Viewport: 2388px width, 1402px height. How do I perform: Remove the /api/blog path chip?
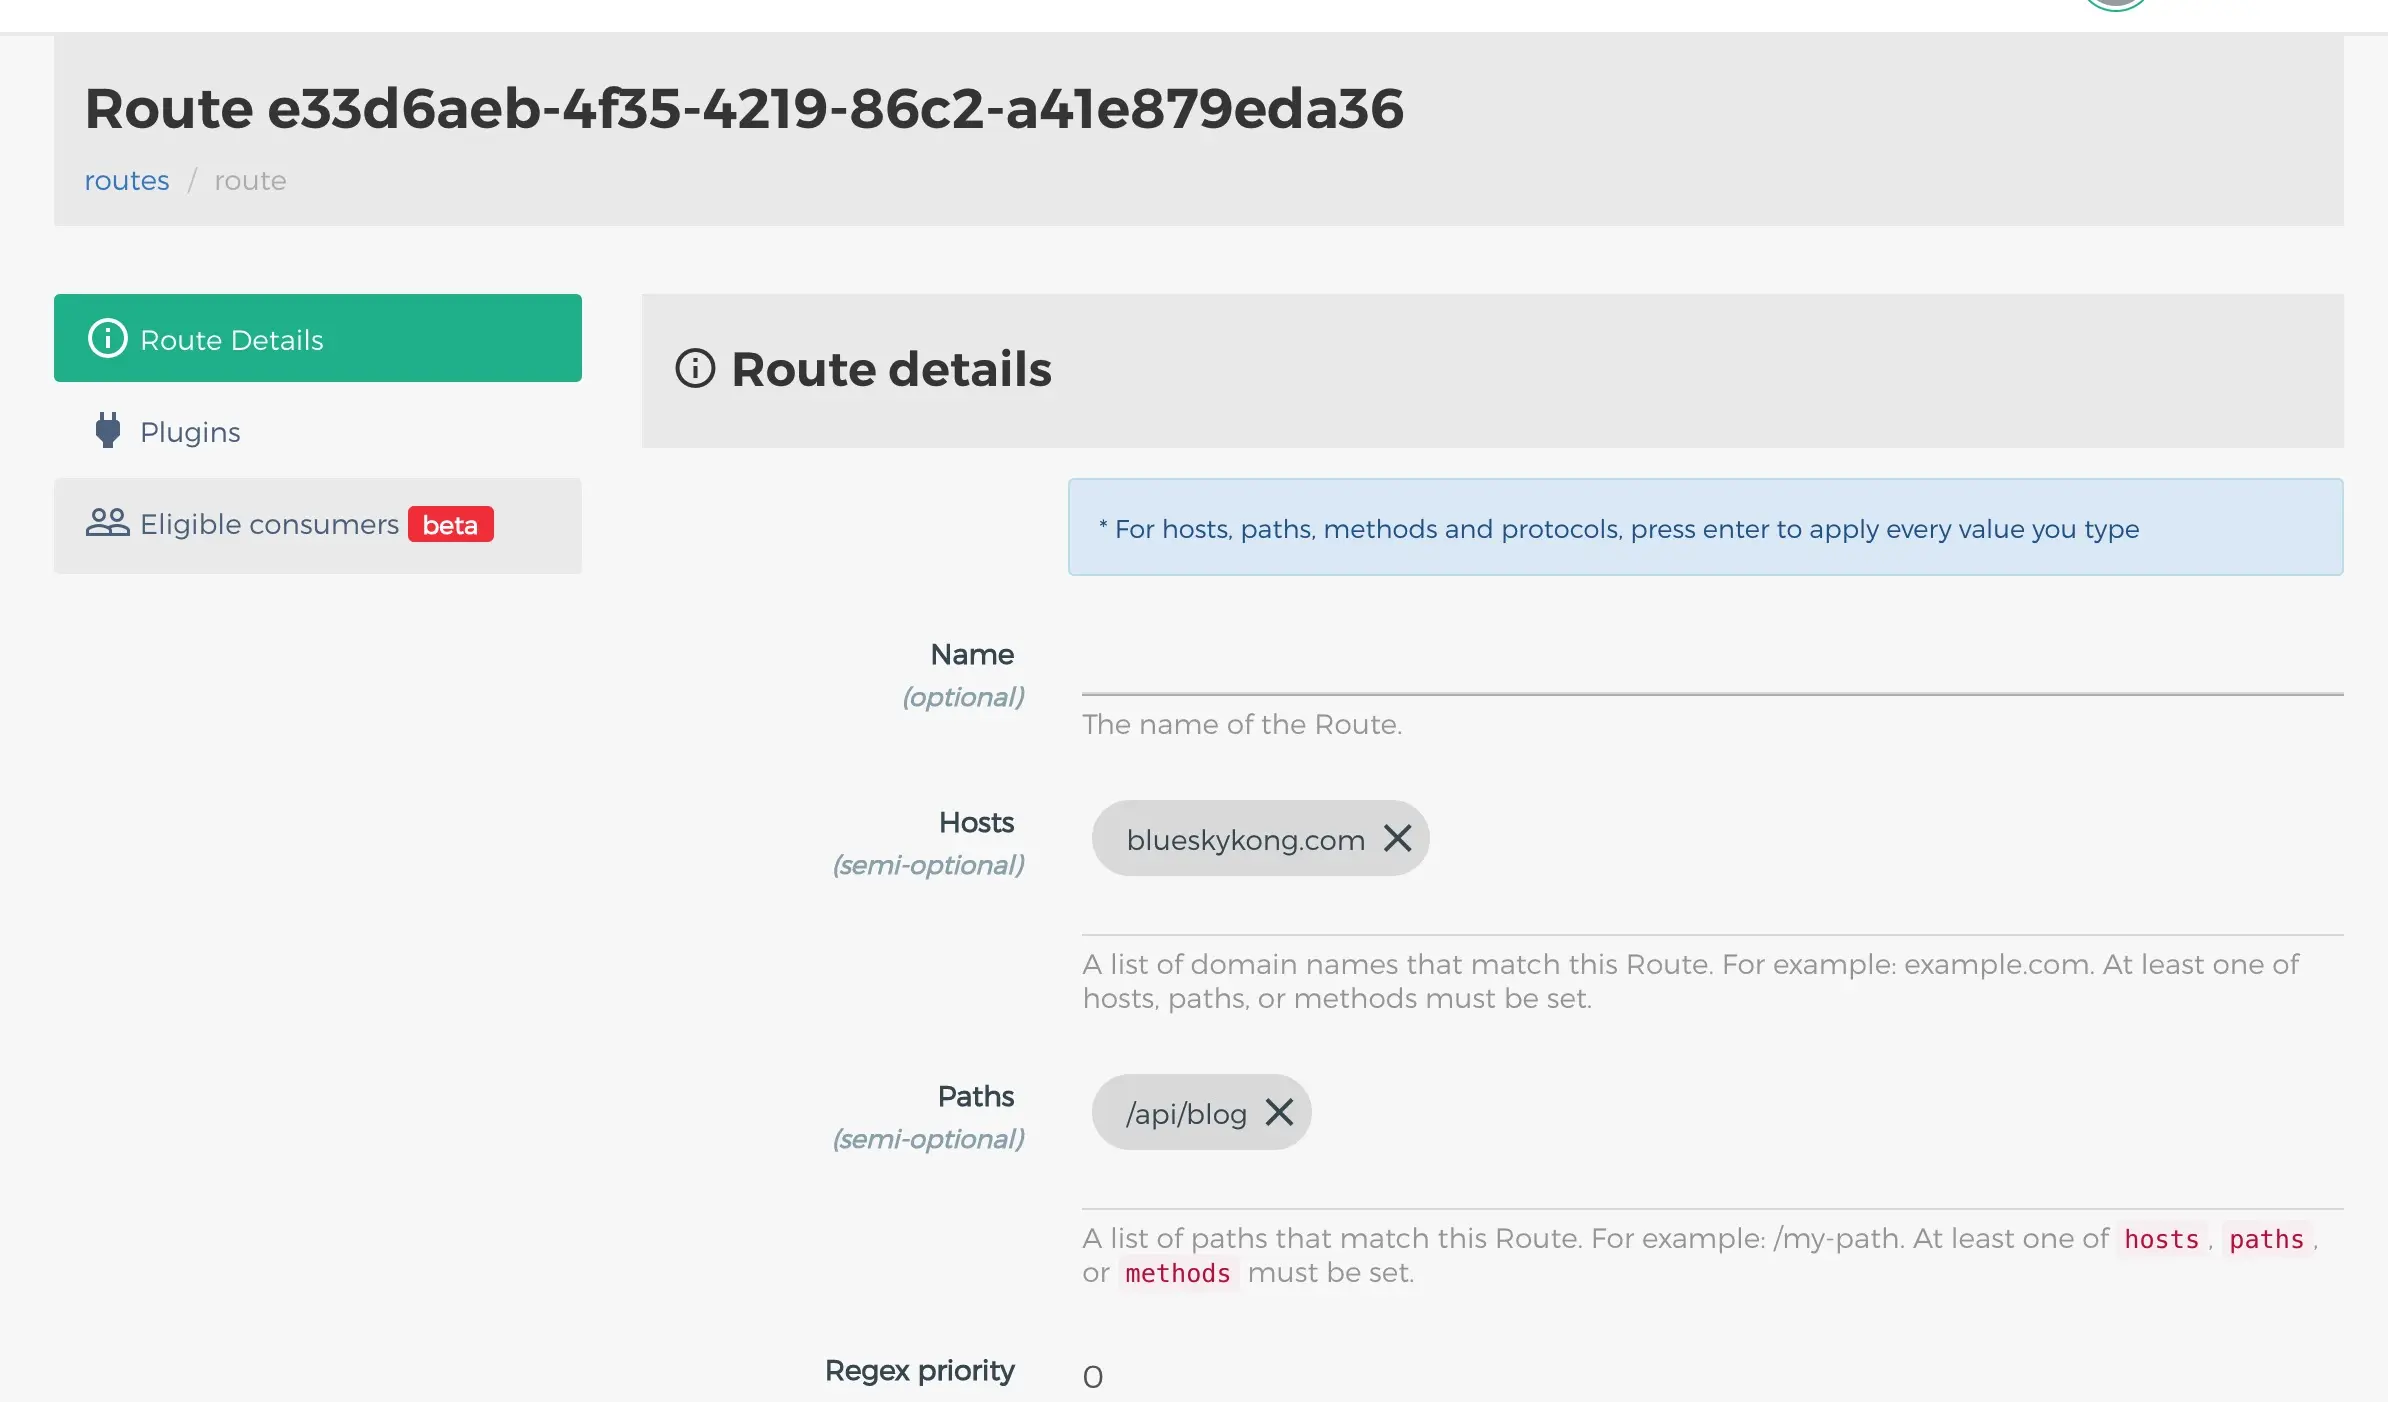pos(1279,1112)
